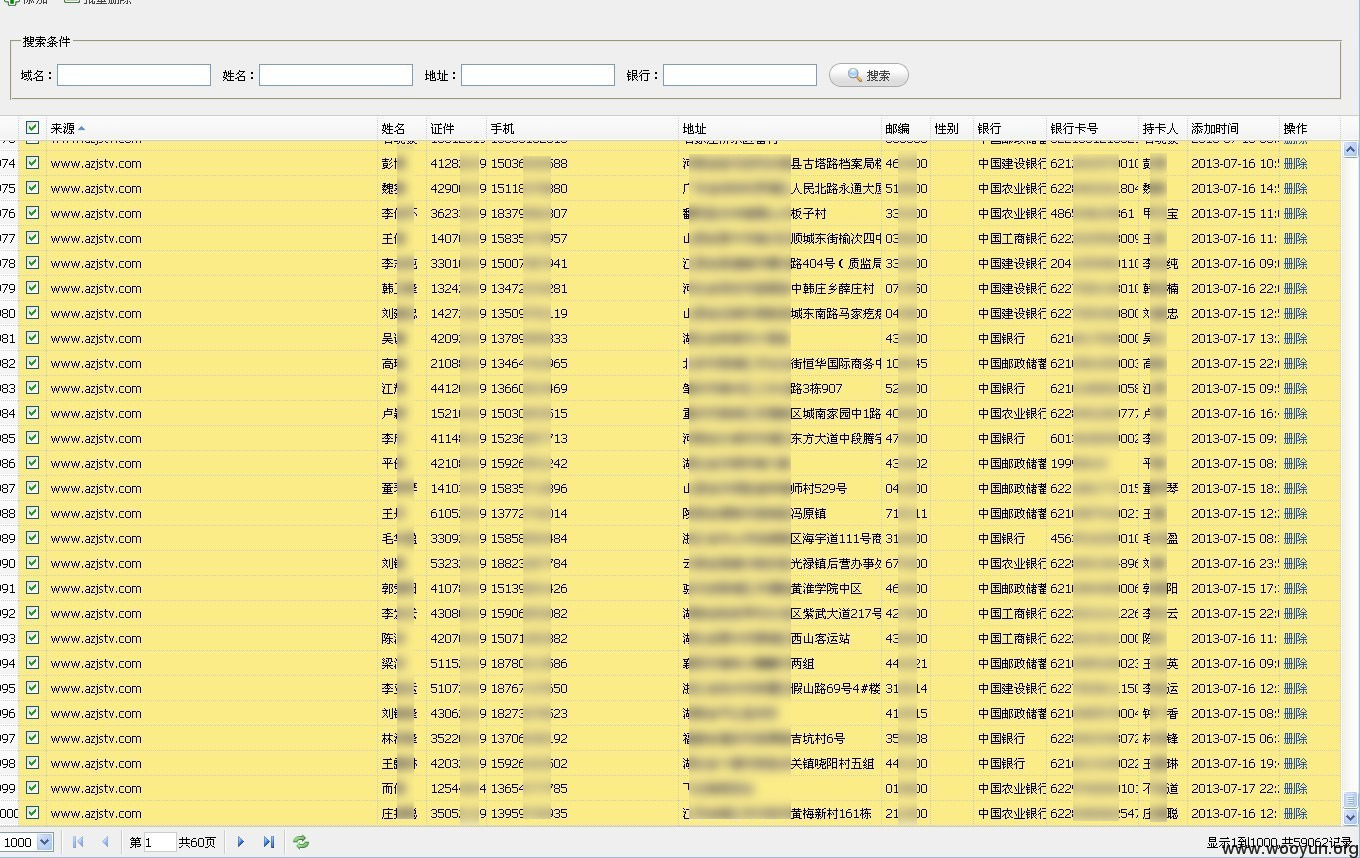Toggle the select-all checkbox in header
1360x858 pixels.
click(x=33, y=128)
